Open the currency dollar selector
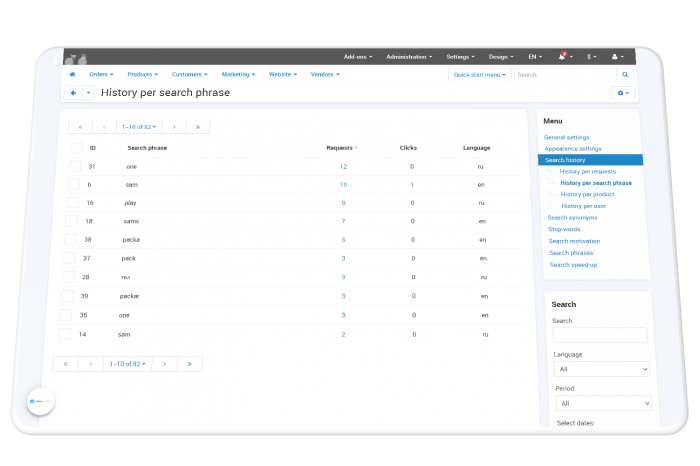 coord(591,57)
